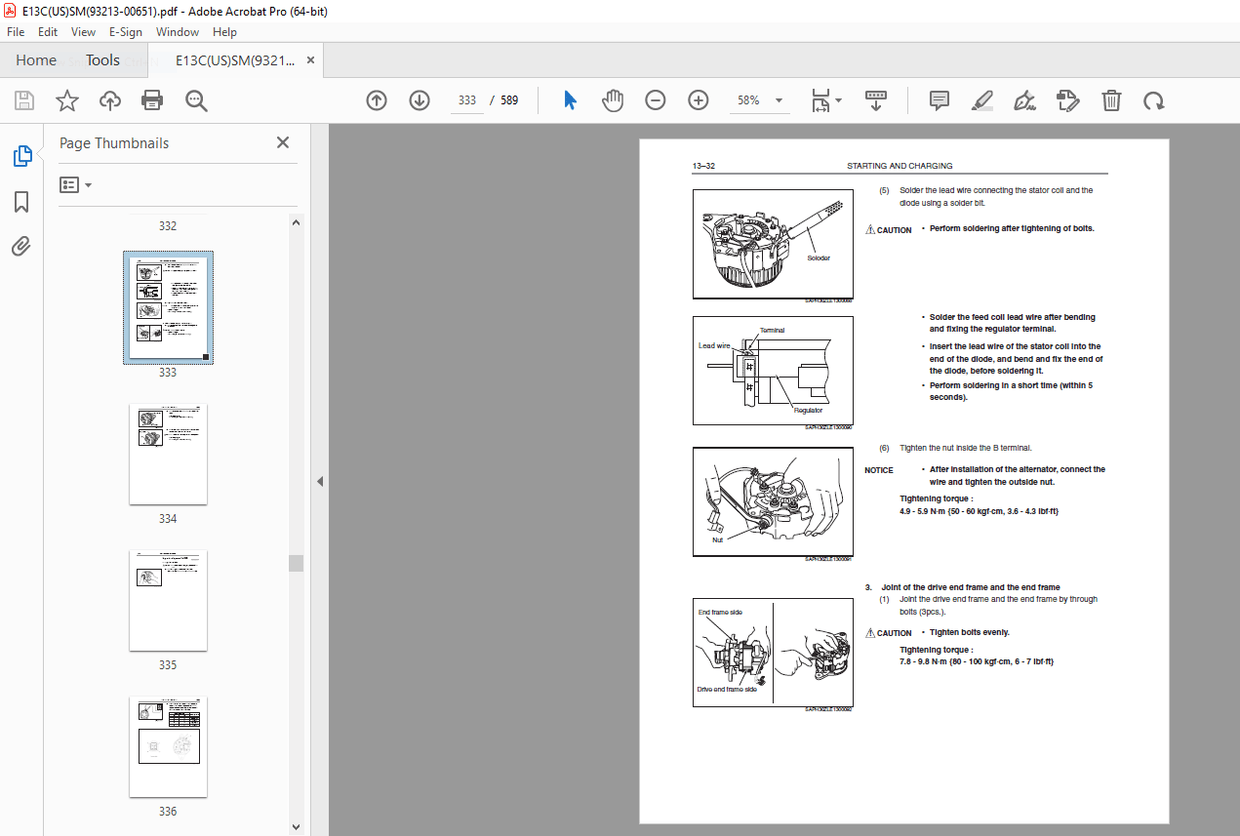Viewport: 1240px width, 836px height.
Task: Click the Save file icon
Action: [x=24, y=100]
